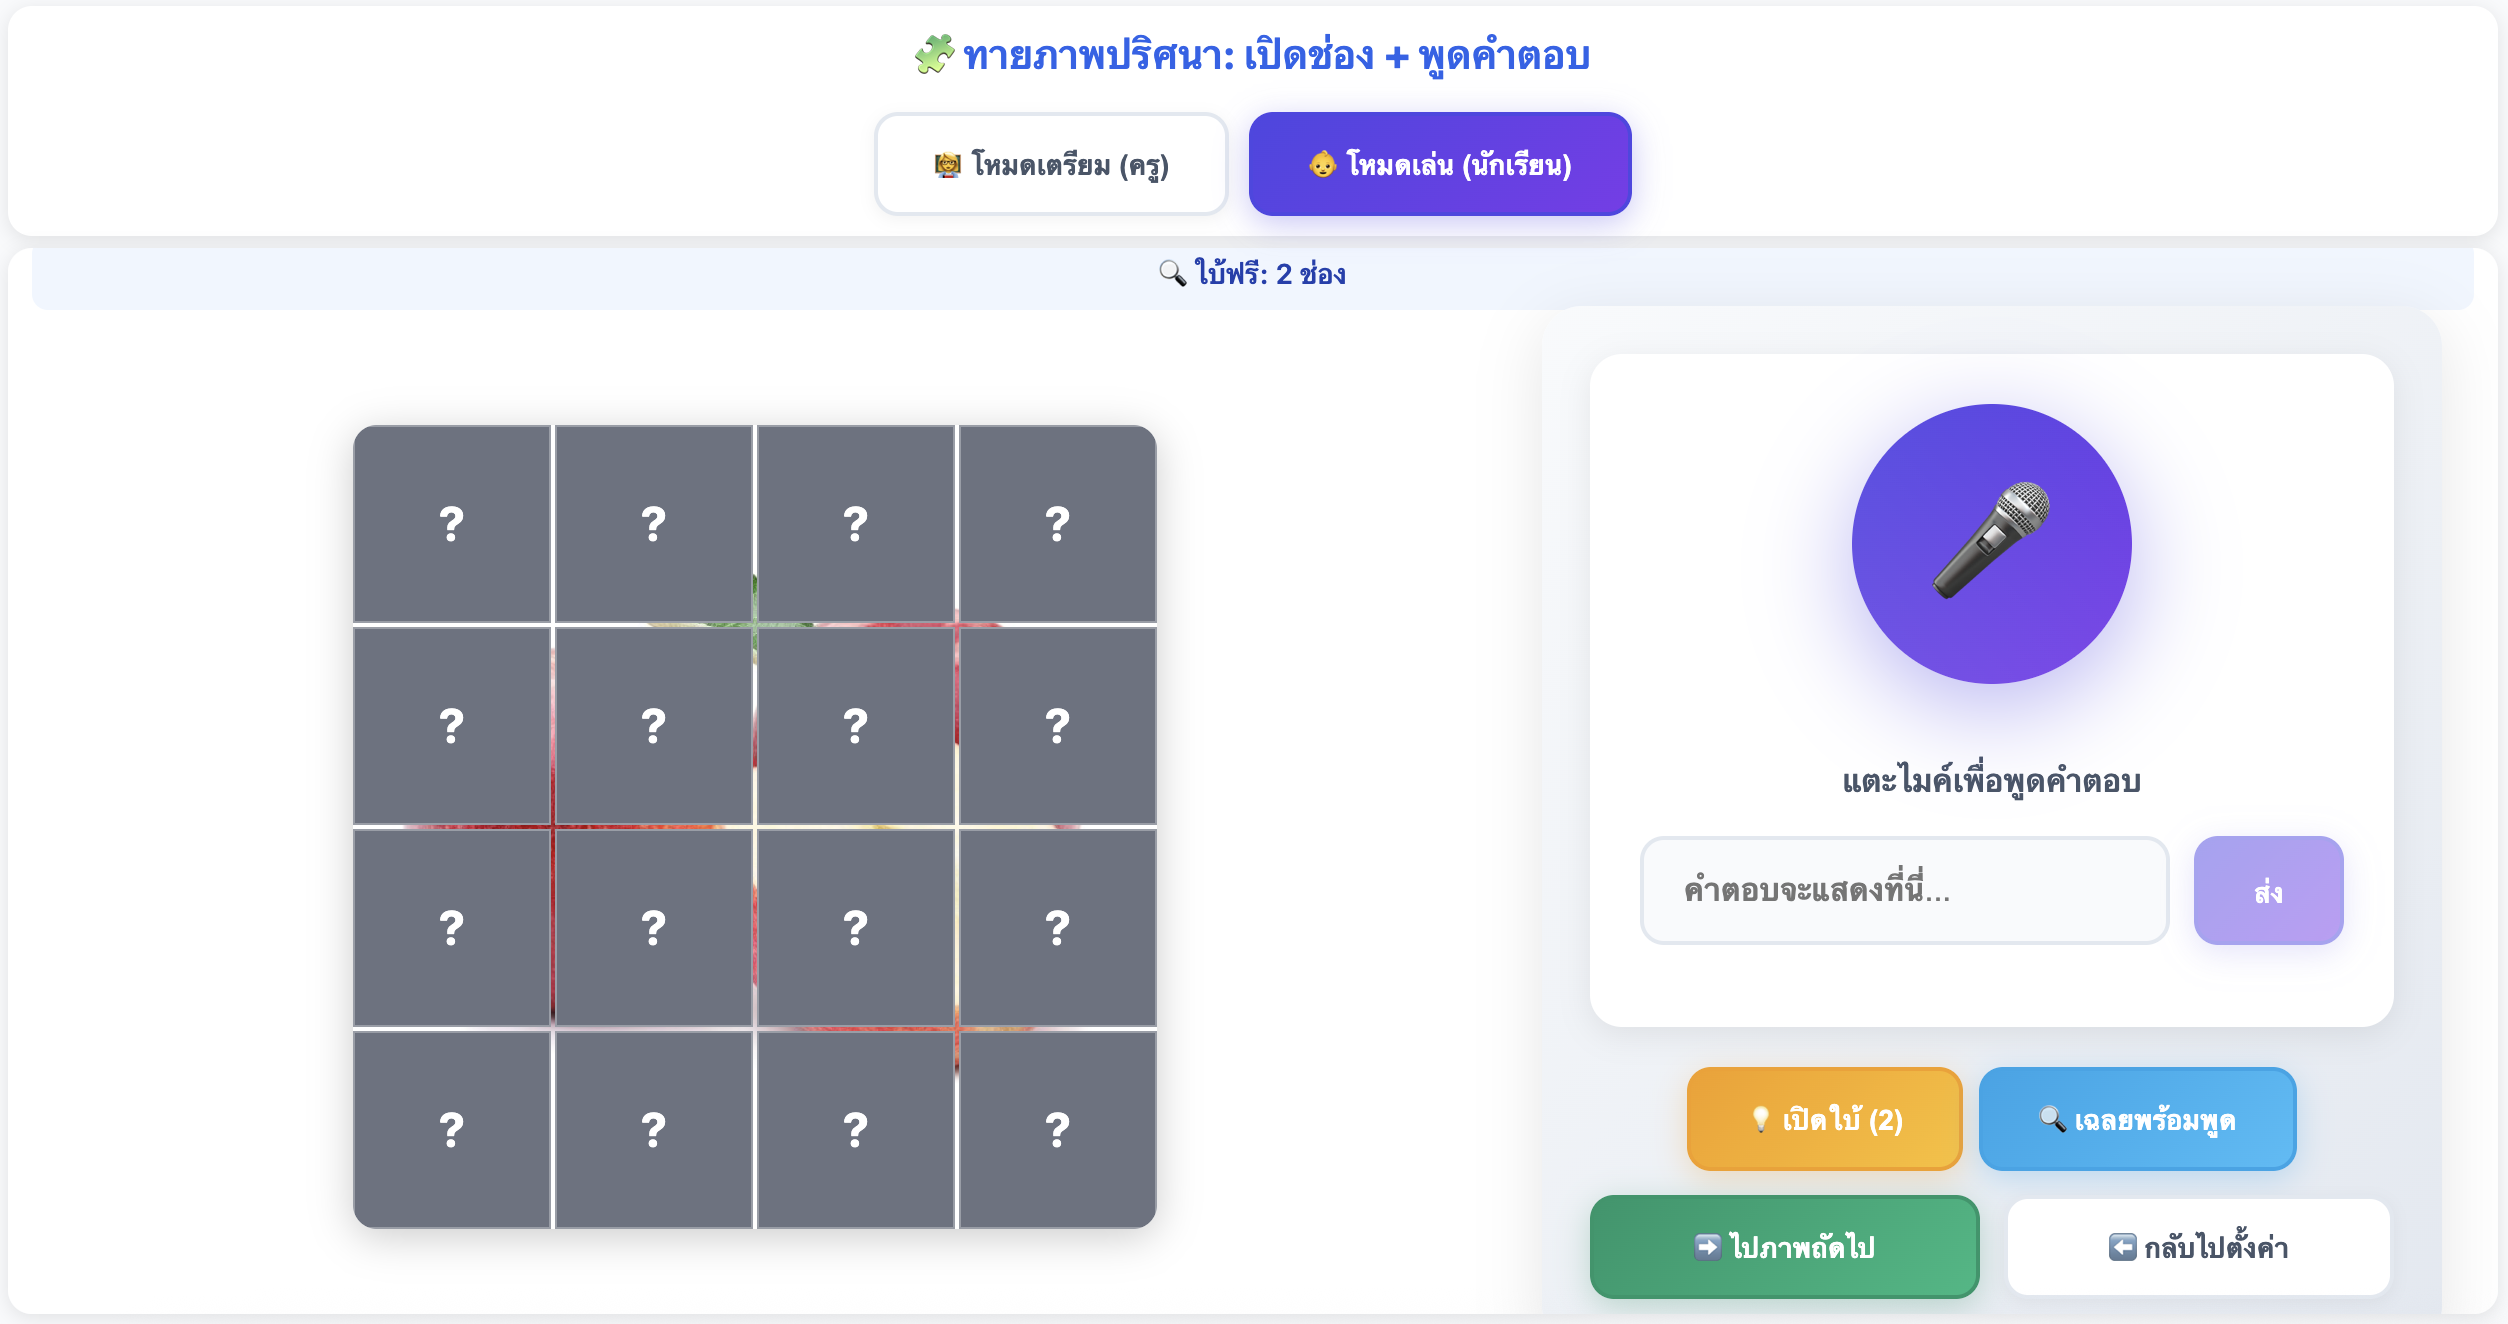Reveal the top-right puzzle tile
This screenshot has width=2508, height=1324.
pyautogui.click(x=1057, y=524)
